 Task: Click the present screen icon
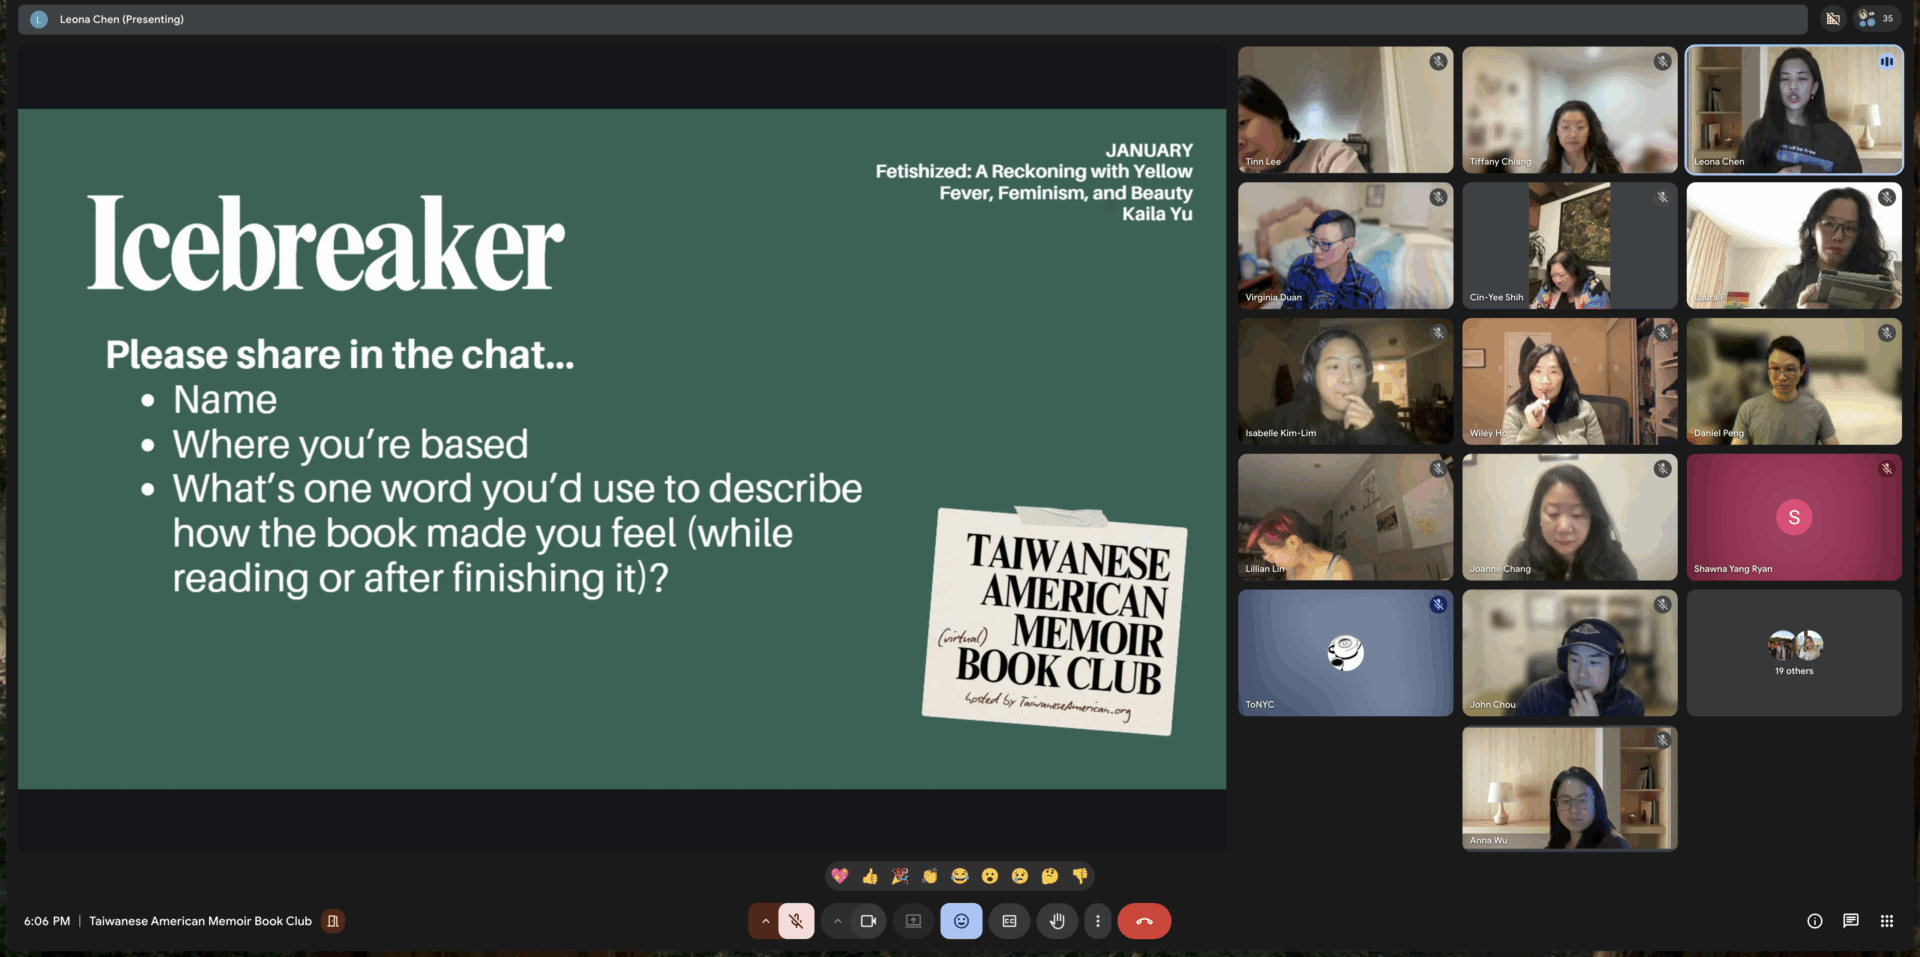[913, 921]
